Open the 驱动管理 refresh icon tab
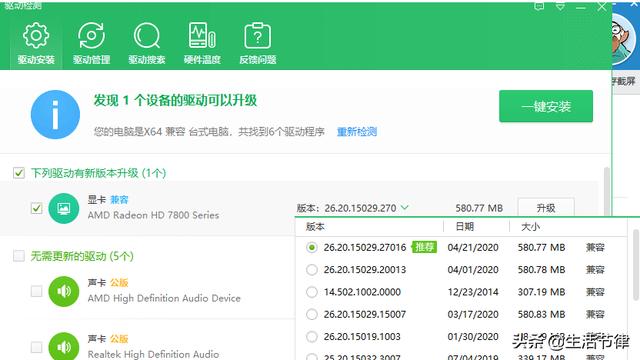 91,43
